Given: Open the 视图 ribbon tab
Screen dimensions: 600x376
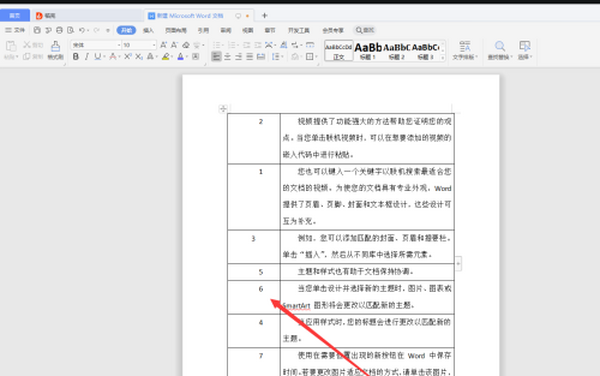Looking at the screenshot, I should [248, 30].
